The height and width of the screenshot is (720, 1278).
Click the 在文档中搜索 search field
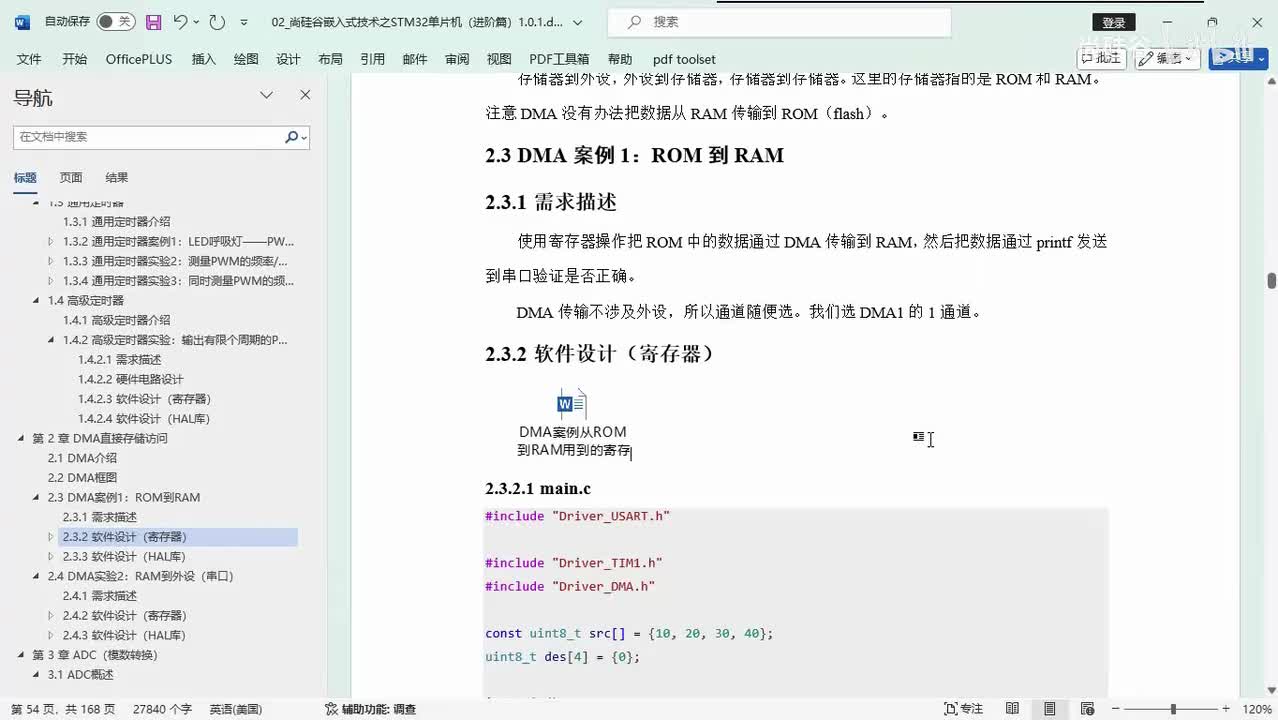point(148,137)
